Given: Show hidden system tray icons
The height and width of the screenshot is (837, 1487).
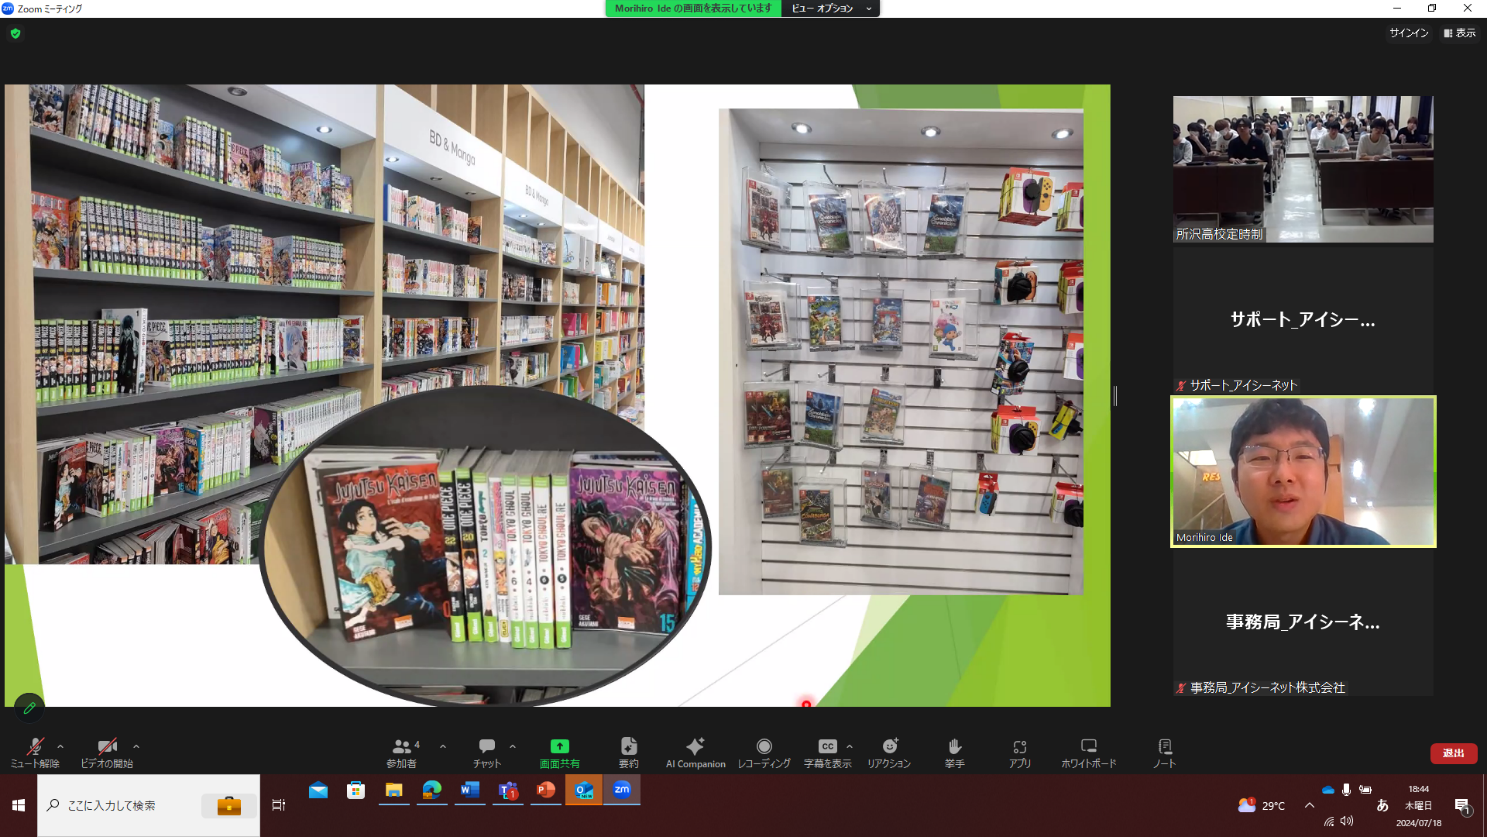Looking at the screenshot, I should [x=1309, y=805].
